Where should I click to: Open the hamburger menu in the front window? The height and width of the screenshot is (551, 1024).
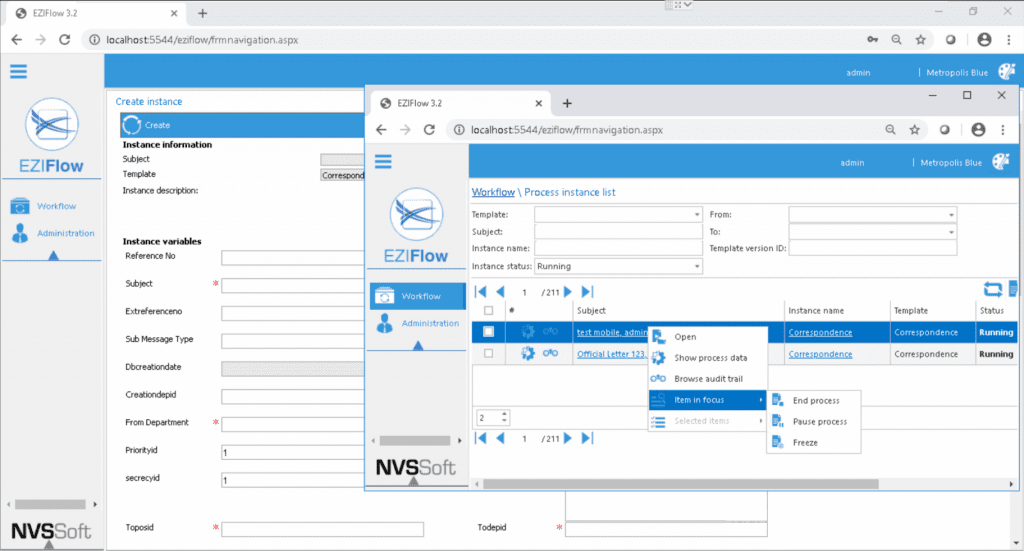click(x=382, y=162)
